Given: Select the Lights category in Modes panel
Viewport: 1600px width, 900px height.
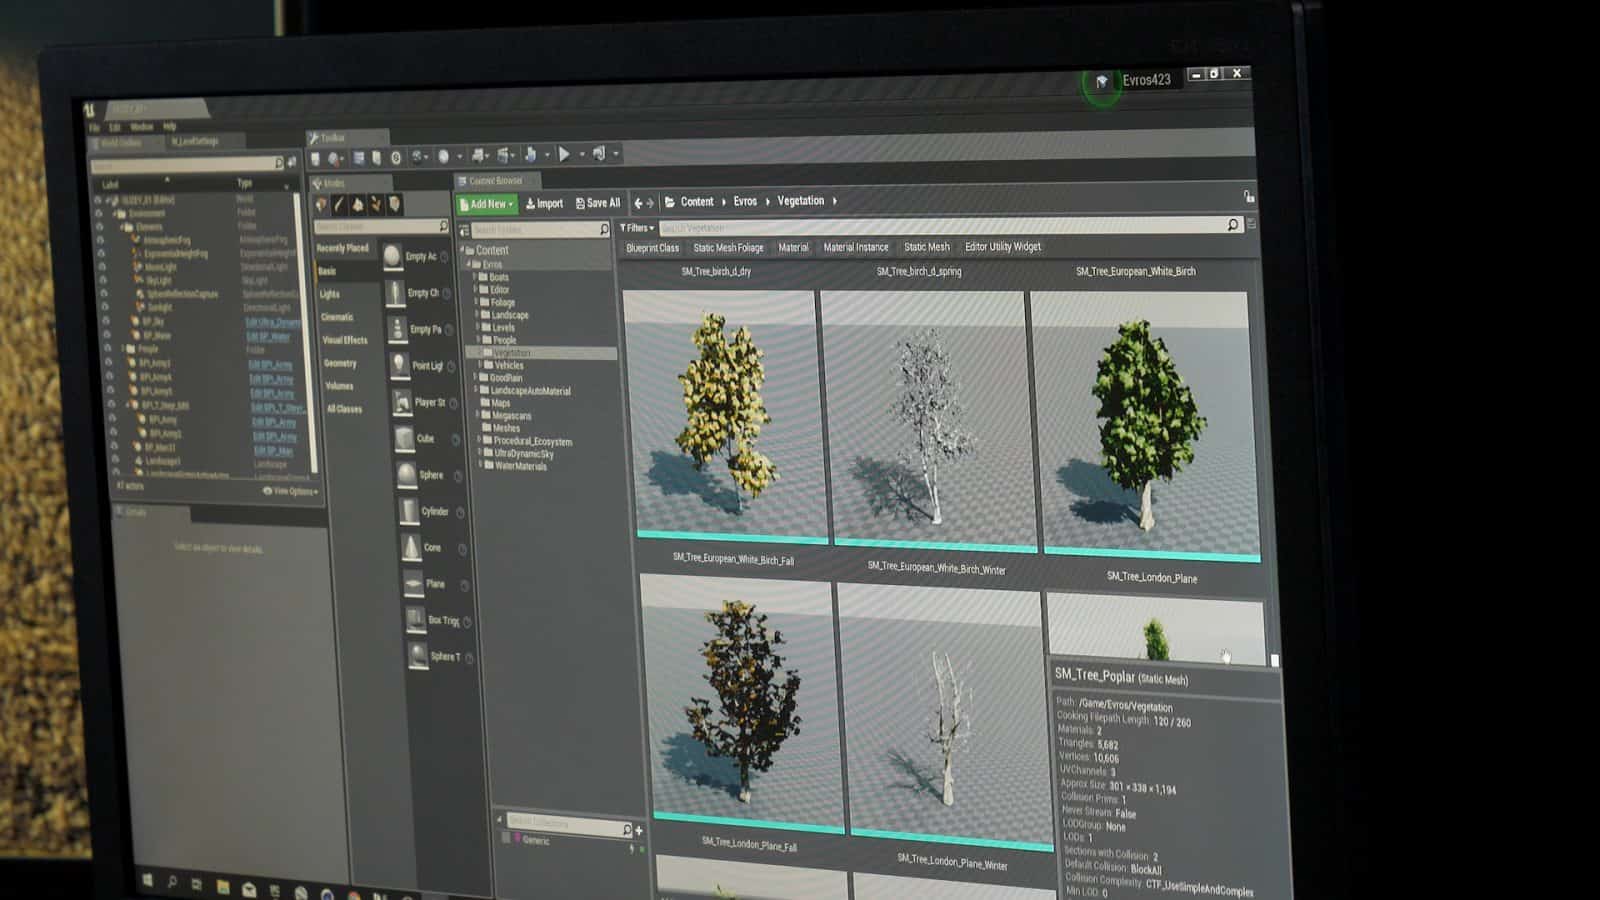Looking at the screenshot, I should point(330,294).
